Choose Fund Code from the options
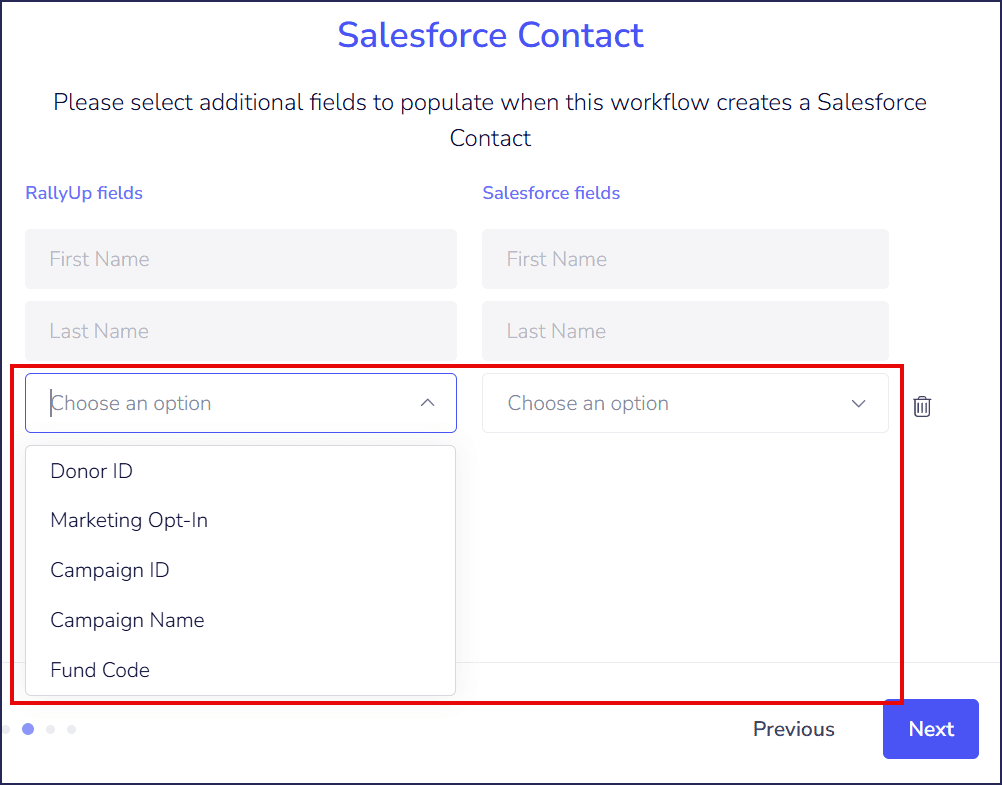Screen dimensions: 1002x785 (100, 670)
